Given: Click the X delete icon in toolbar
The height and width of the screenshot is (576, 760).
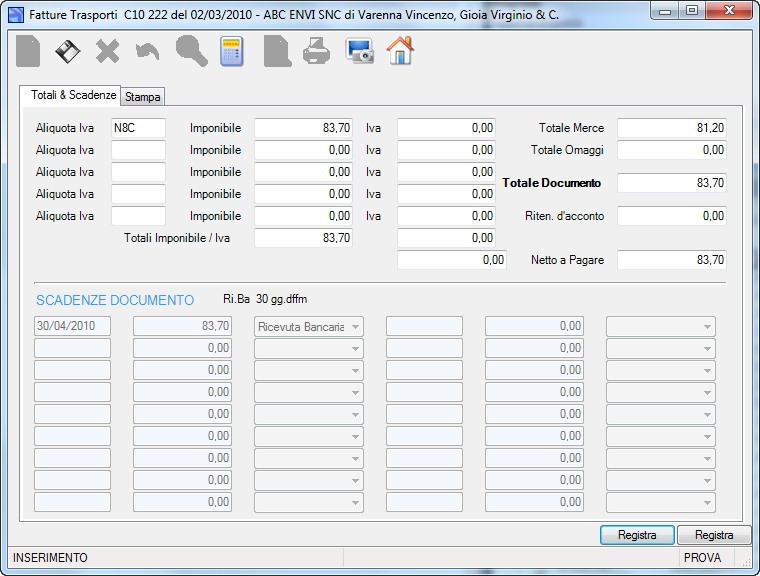Looking at the screenshot, I should (x=108, y=51).
